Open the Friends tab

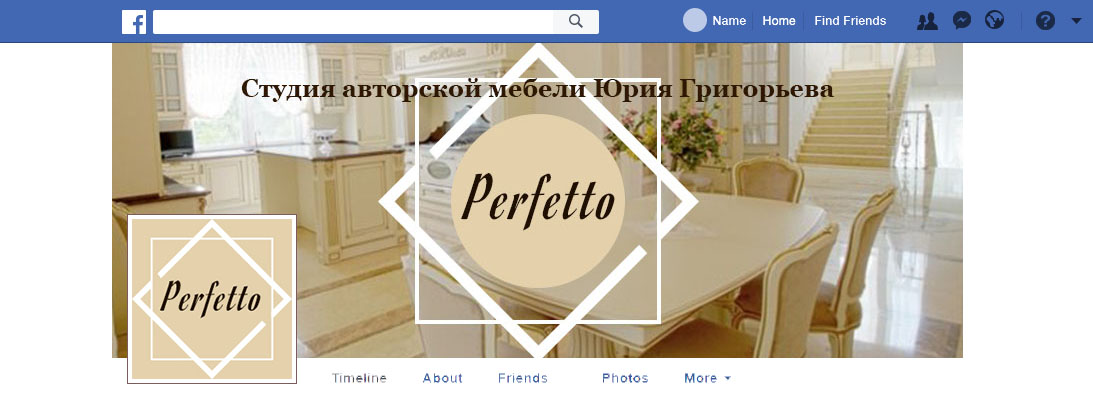(523, 378)
